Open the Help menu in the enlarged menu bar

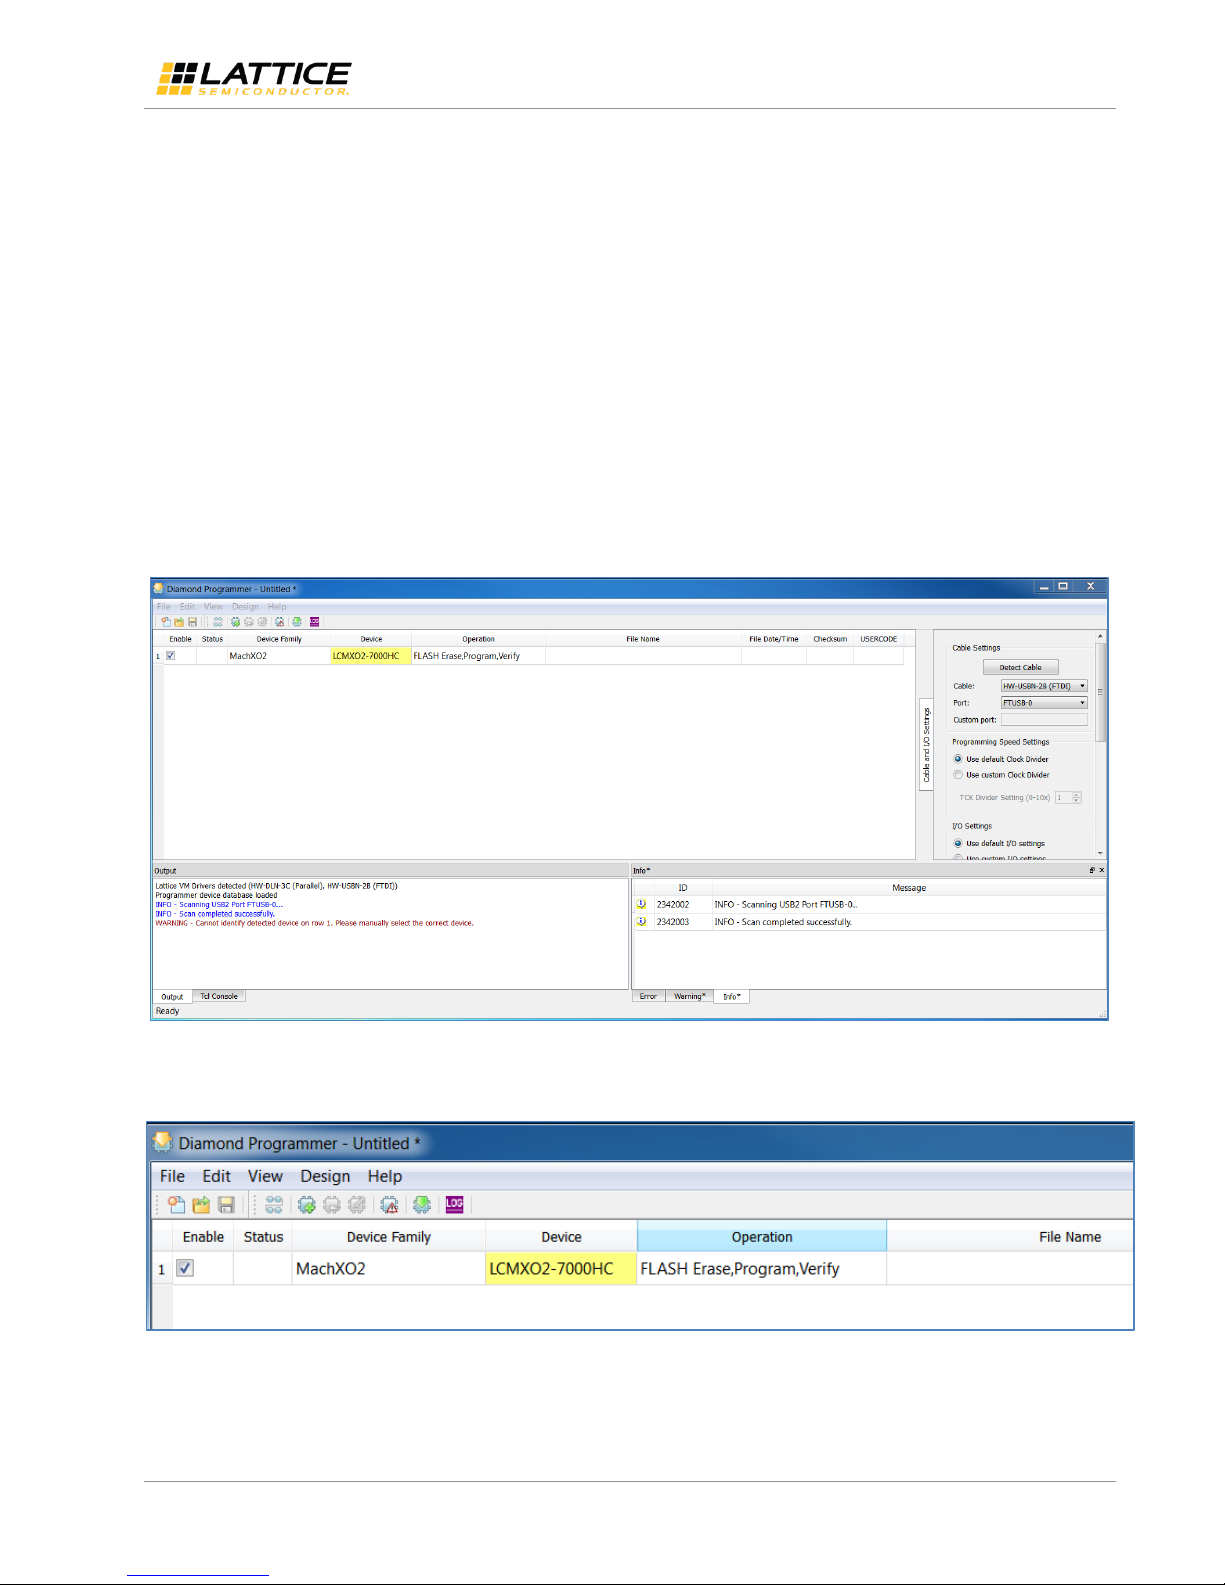pos(384,1176)
